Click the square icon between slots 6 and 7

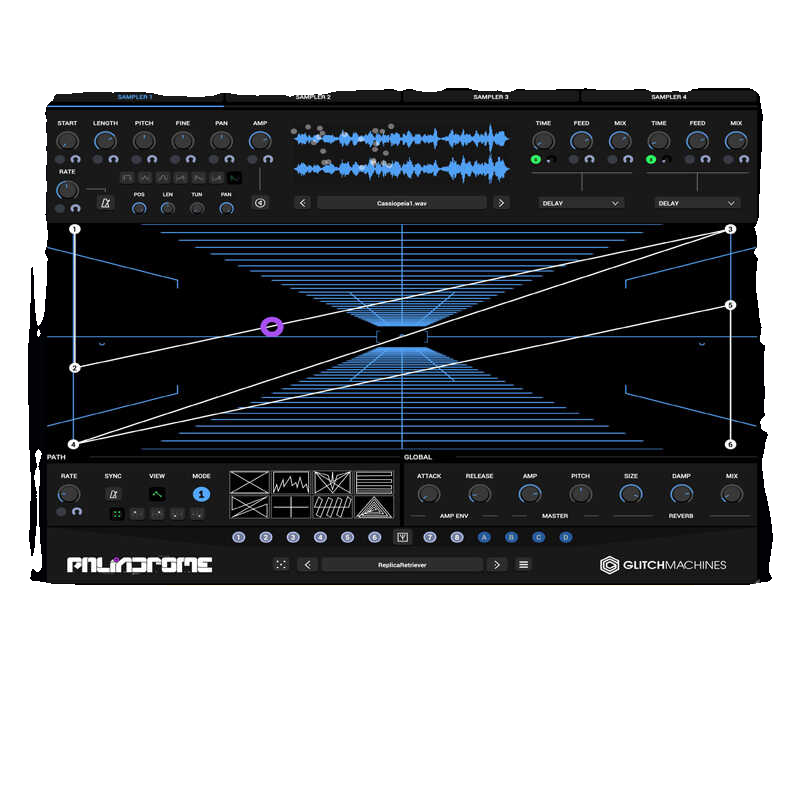[x=402, y=537]
